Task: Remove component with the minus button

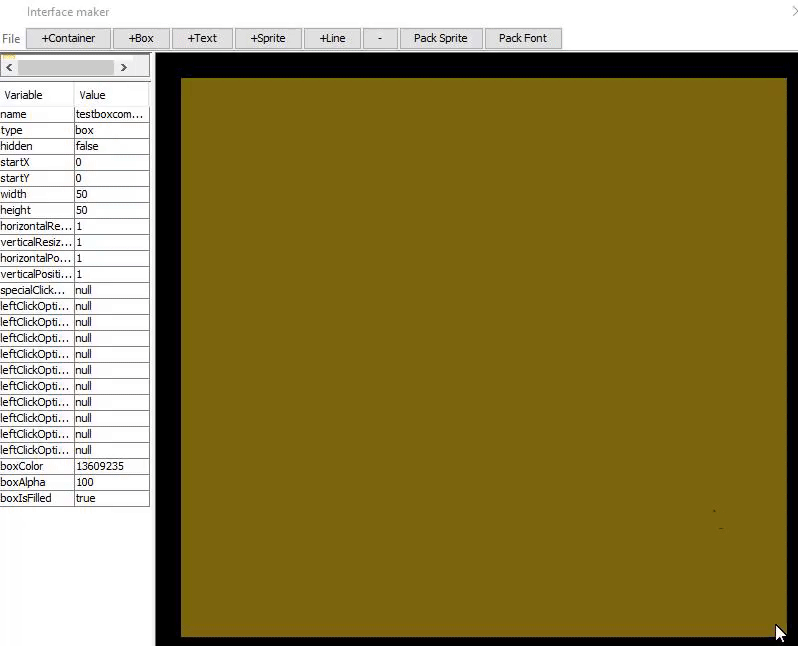Action: (380, 39)
